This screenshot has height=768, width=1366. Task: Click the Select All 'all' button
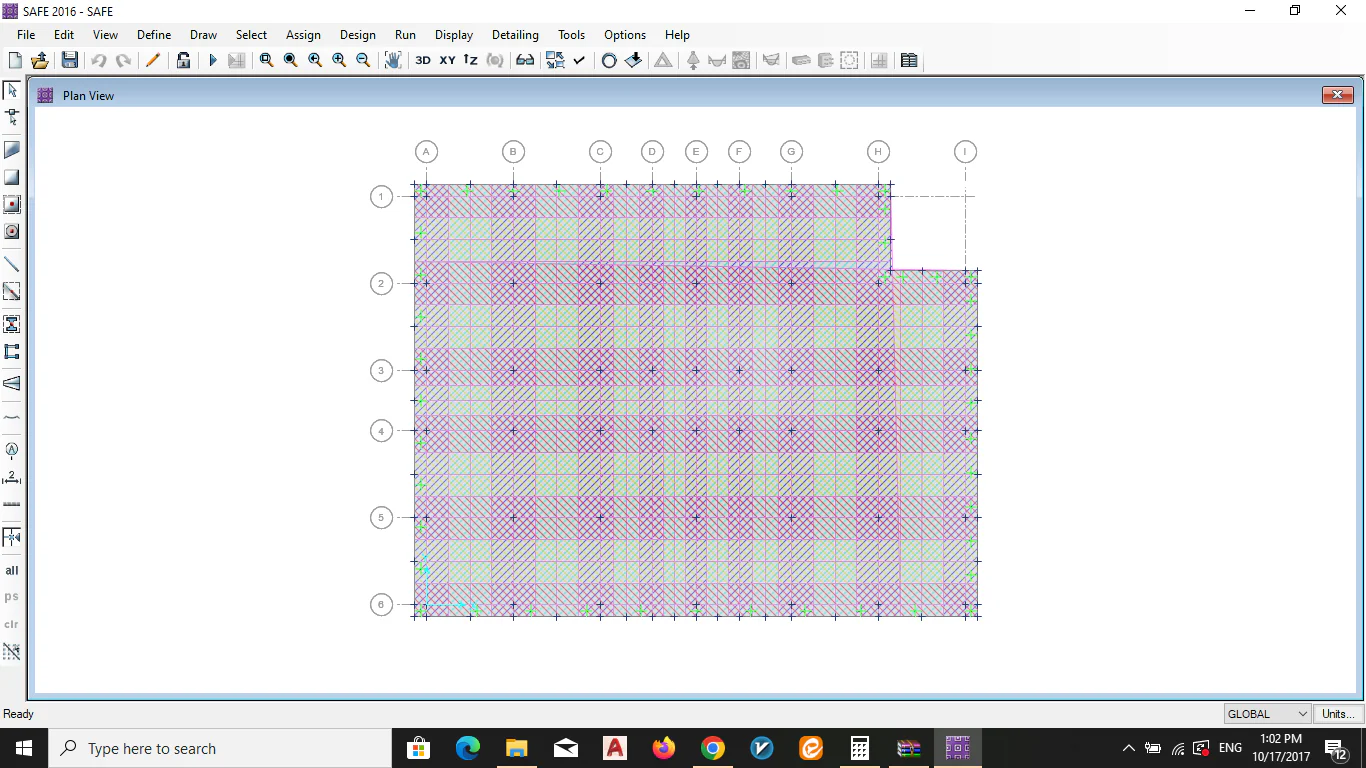12,570
